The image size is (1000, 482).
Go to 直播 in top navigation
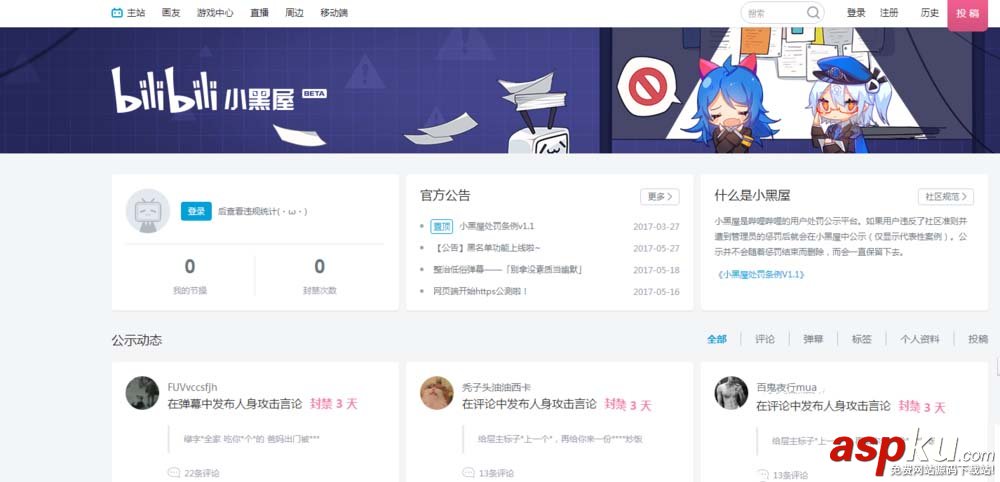pos(260,13)
